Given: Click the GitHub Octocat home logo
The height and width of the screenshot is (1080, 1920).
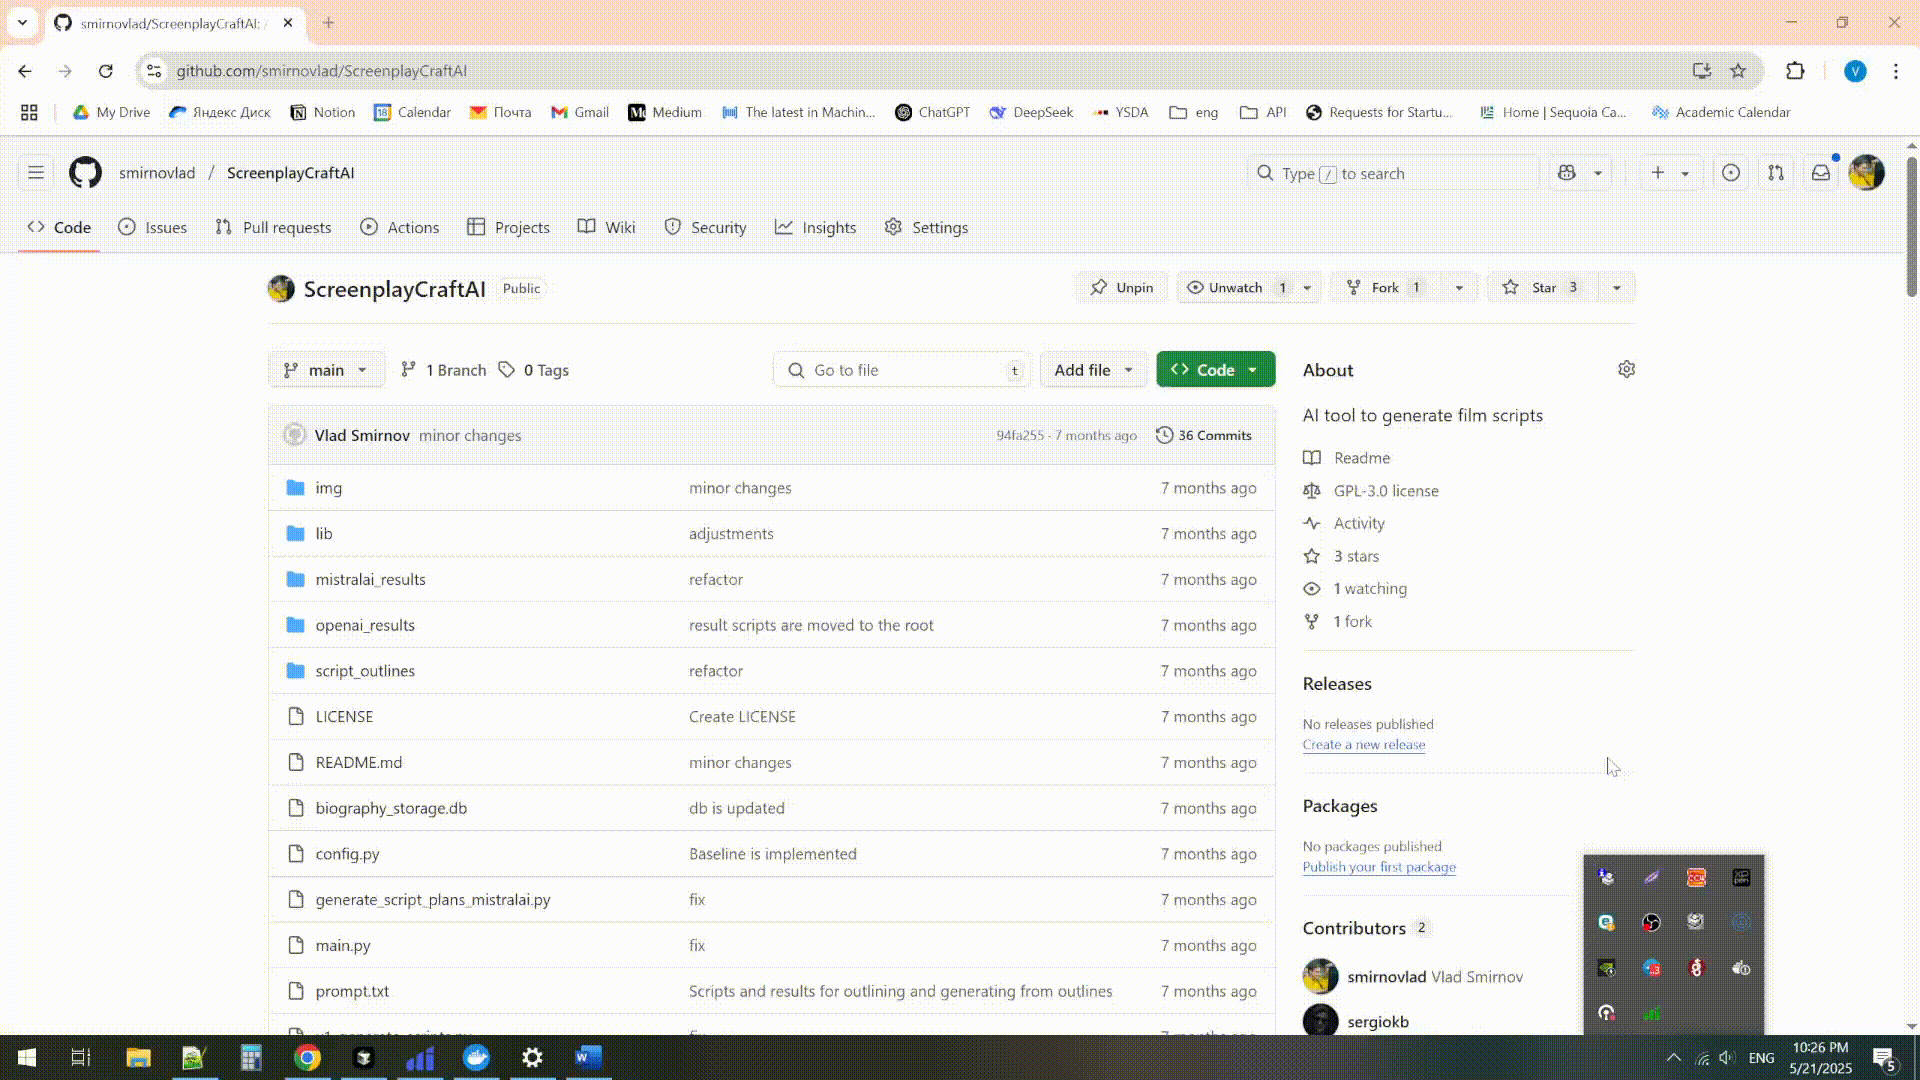Looking at the screenshot, I should (x=85, y=173).
